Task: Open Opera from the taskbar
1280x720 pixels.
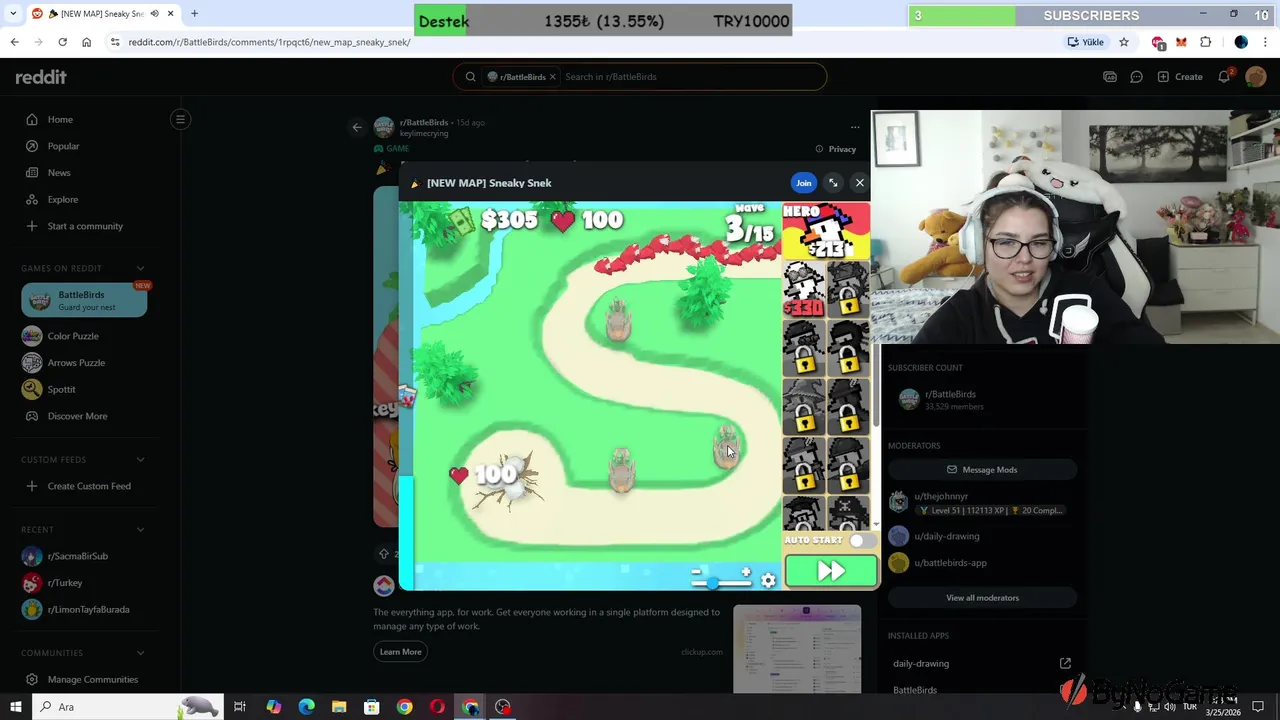Action: 437,707
